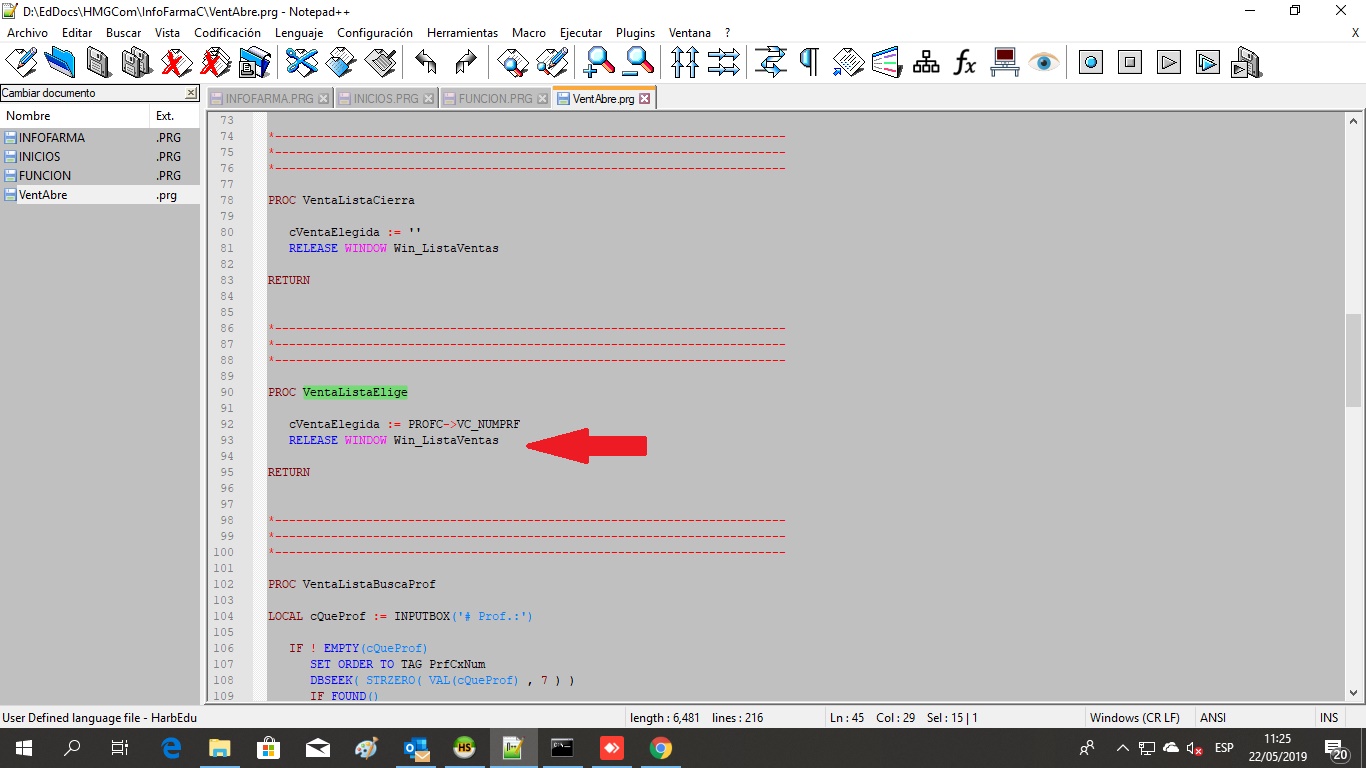Open Replace with the magnifier-pencil icon
Image resolution: width=1366 pixels, height=768 pixels.
coord(552,63)
